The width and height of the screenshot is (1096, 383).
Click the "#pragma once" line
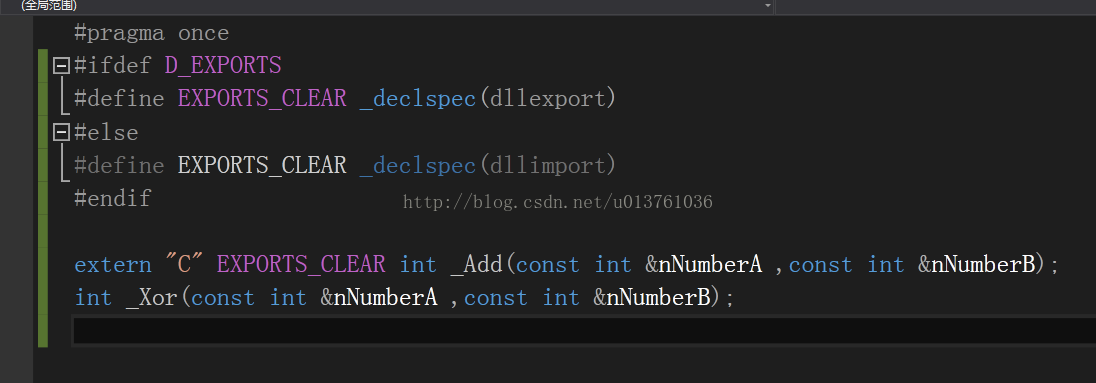coord(152,34)
